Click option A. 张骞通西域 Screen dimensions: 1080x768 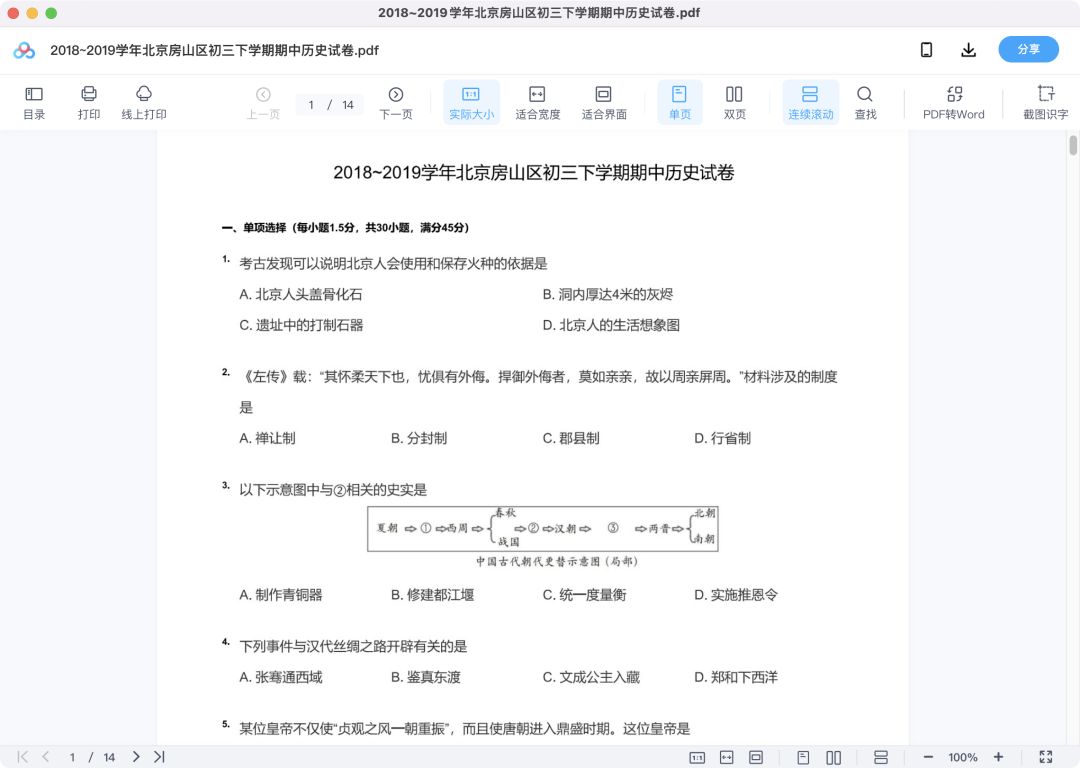click(280, 677)
